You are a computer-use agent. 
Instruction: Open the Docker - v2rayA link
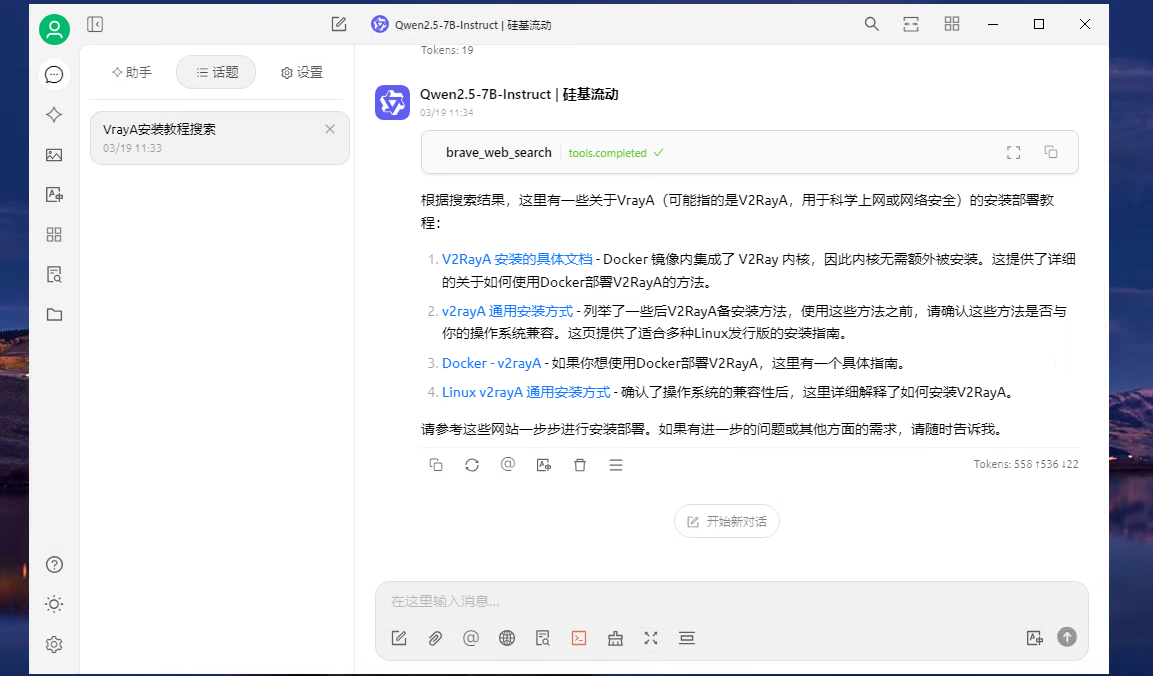pyautogui.click(x=491, y=363)
